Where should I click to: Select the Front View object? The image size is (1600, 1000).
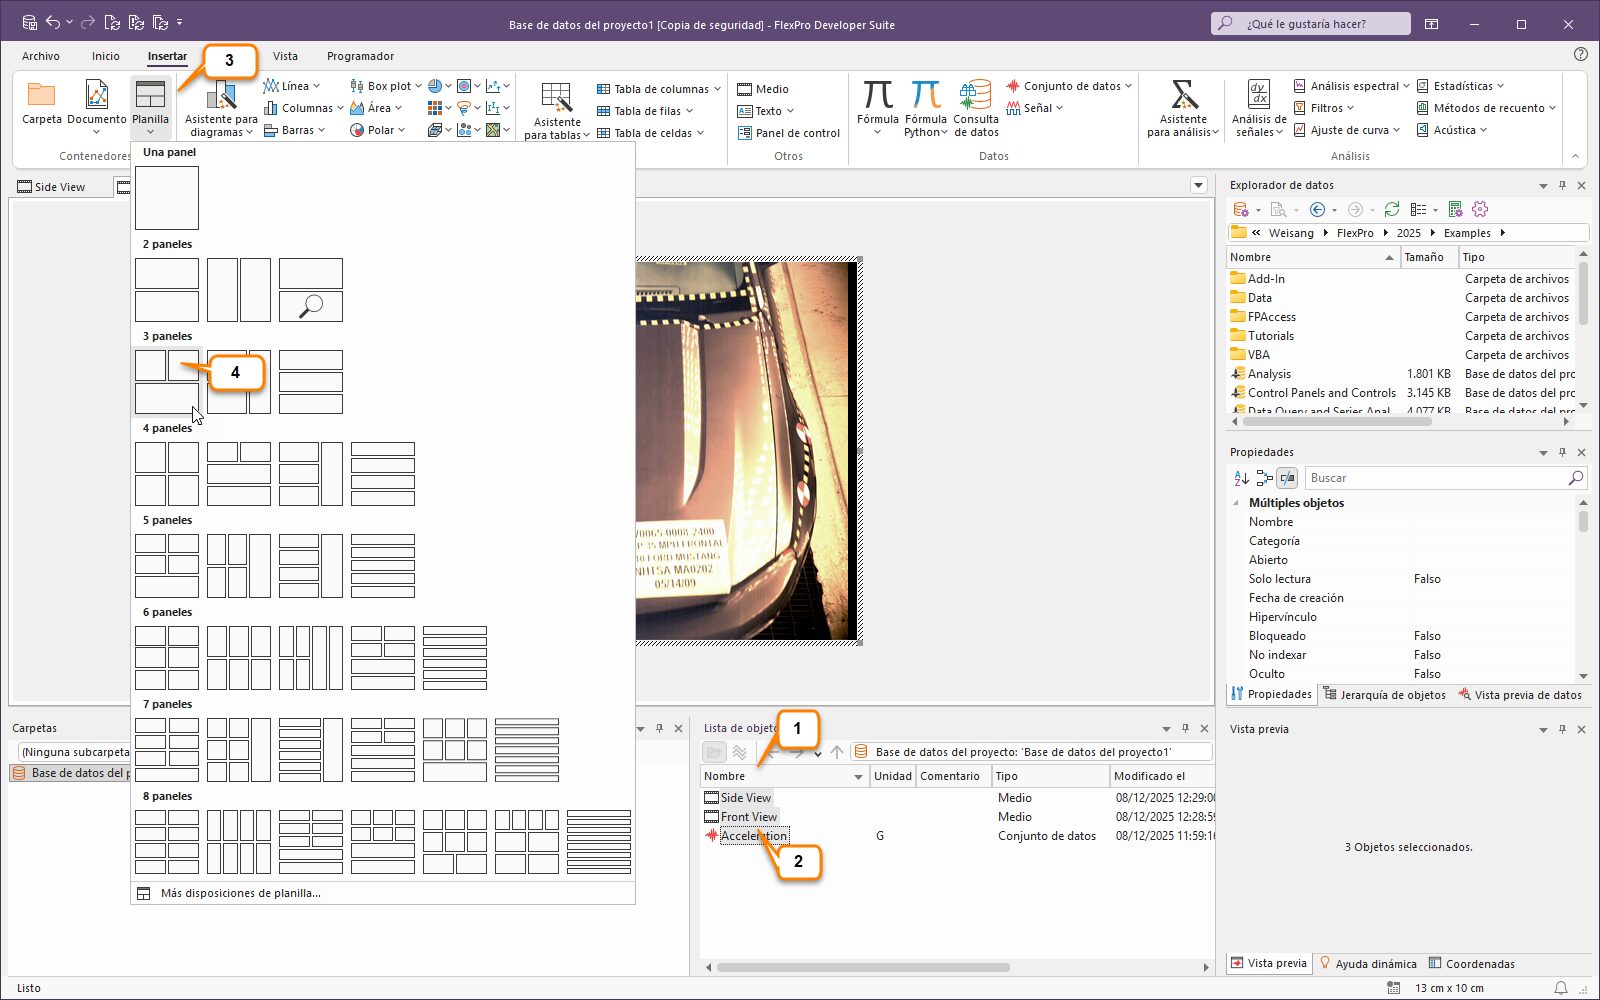pyautogui.click(x=748, y=817)
